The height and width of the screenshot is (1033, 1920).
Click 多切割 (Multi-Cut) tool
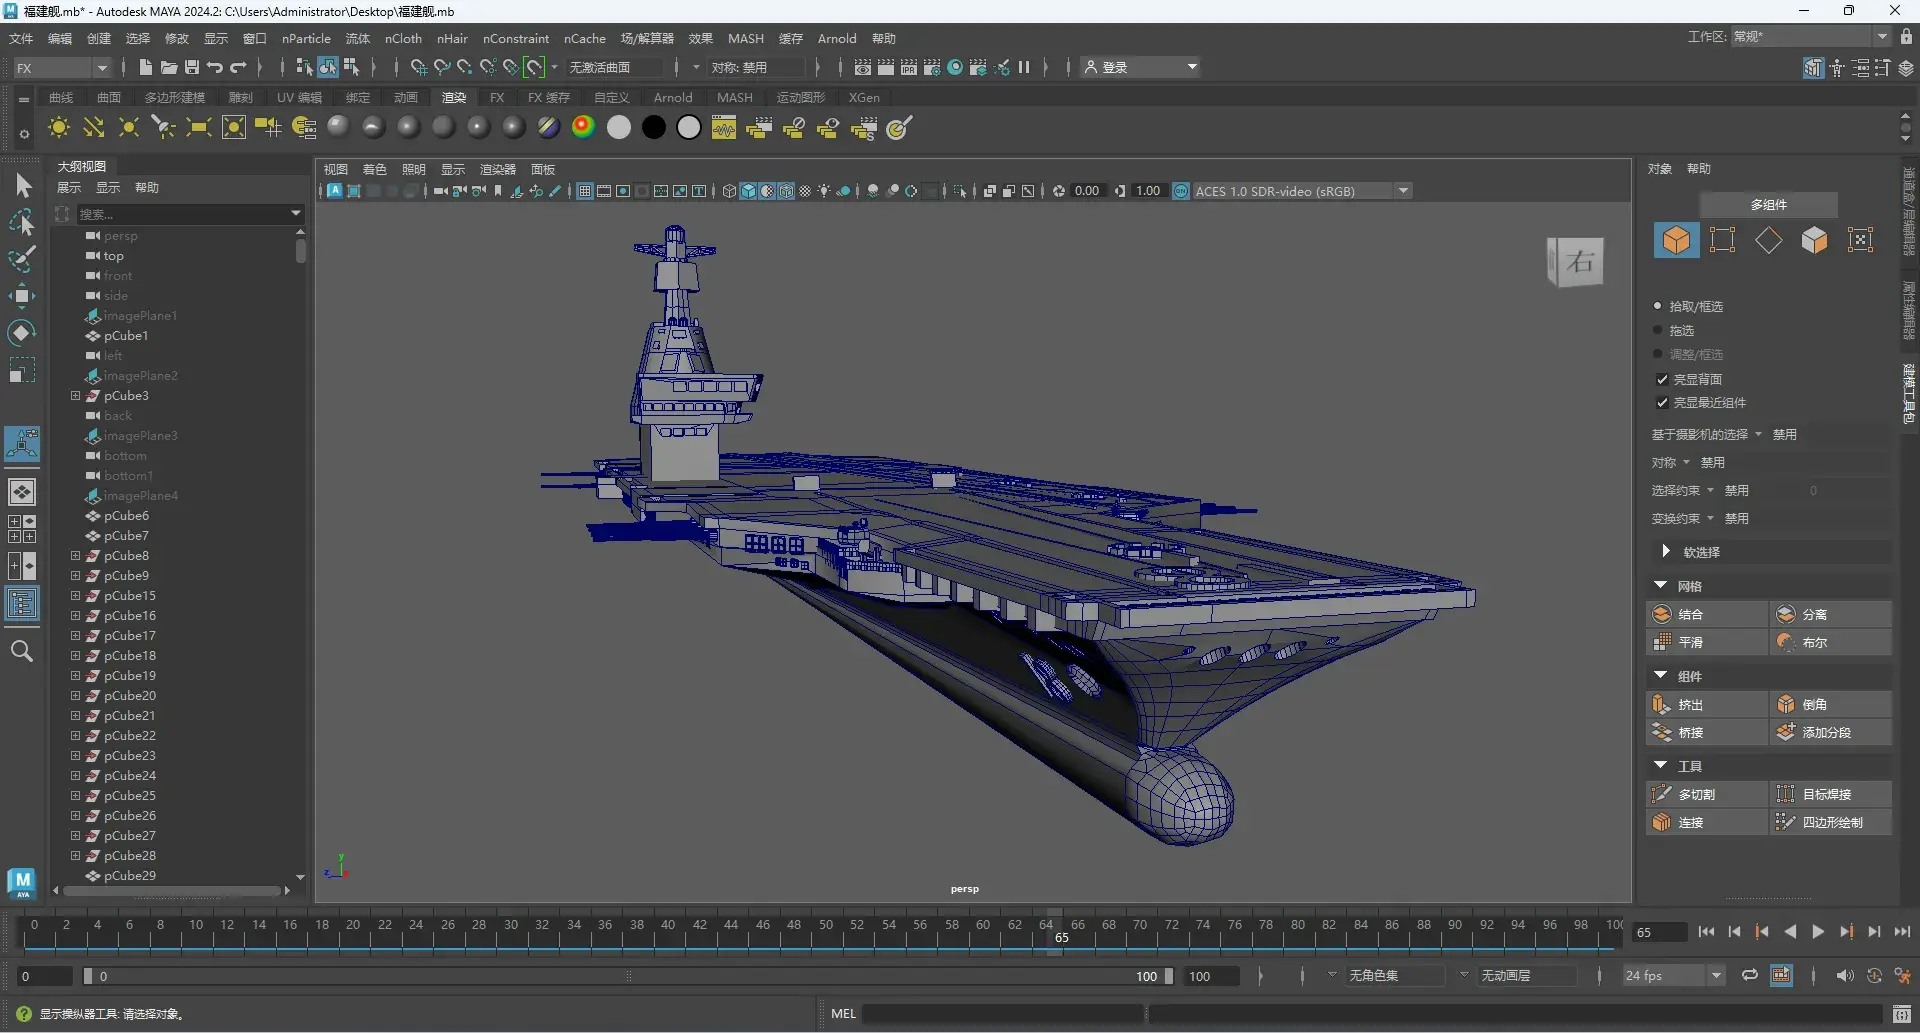(1707, 794)
